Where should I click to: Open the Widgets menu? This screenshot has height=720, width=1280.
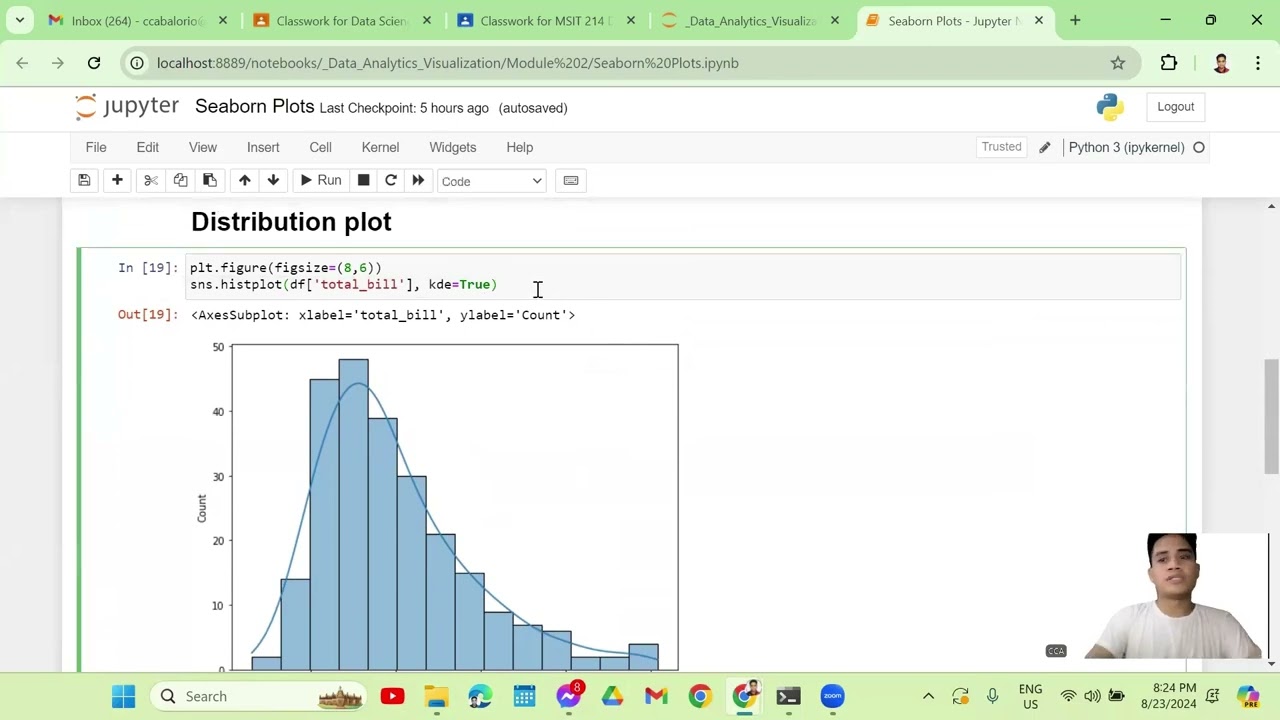[453, 147]
